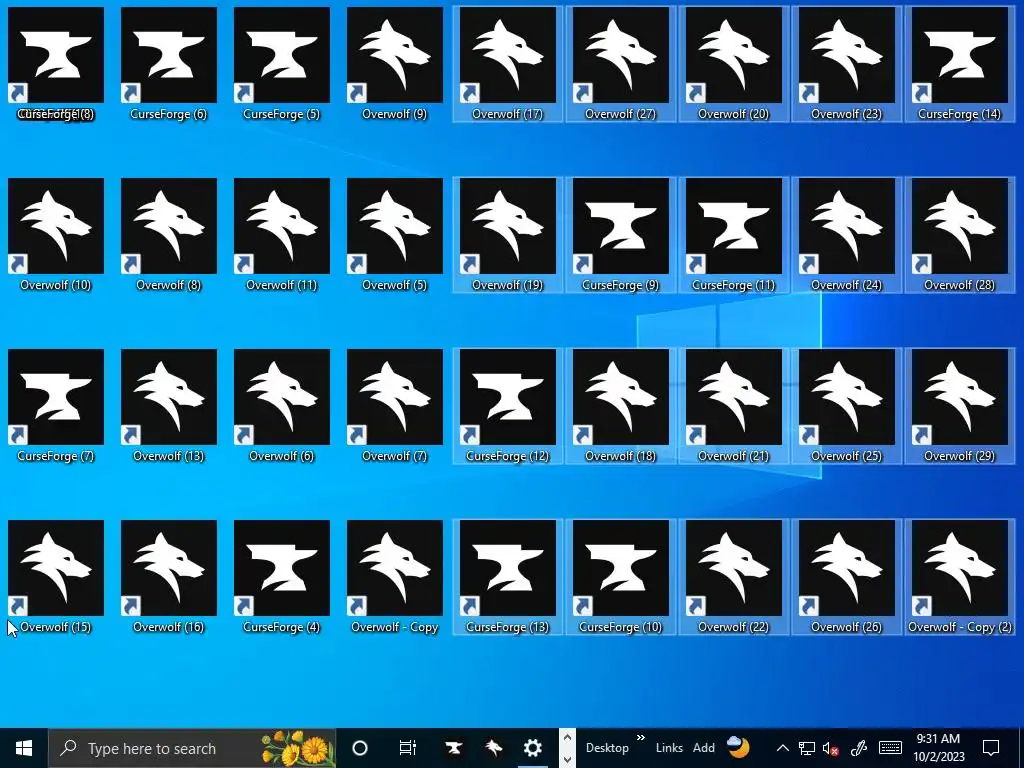
Task: Open the pen workspace tray icon
Action: pos(859,748)
